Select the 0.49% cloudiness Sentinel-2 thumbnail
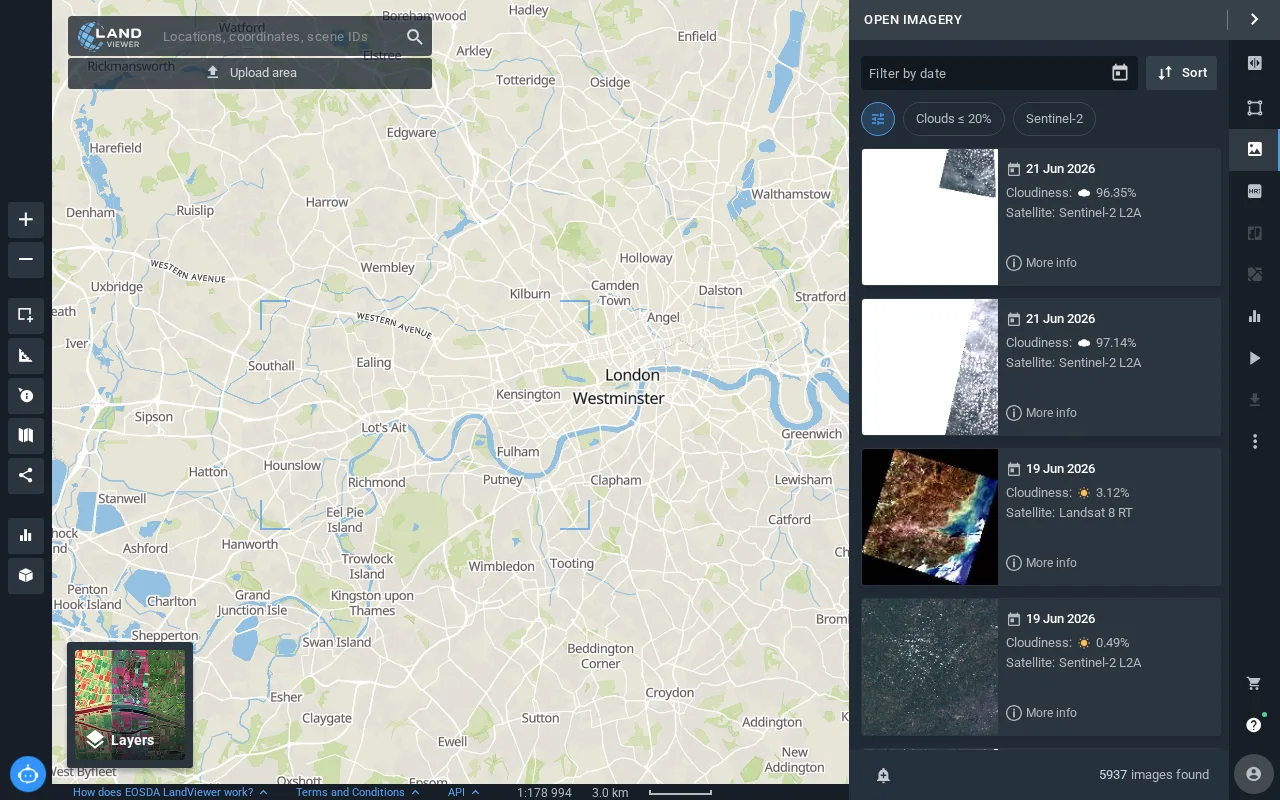1280x800 pixels. 930,667
